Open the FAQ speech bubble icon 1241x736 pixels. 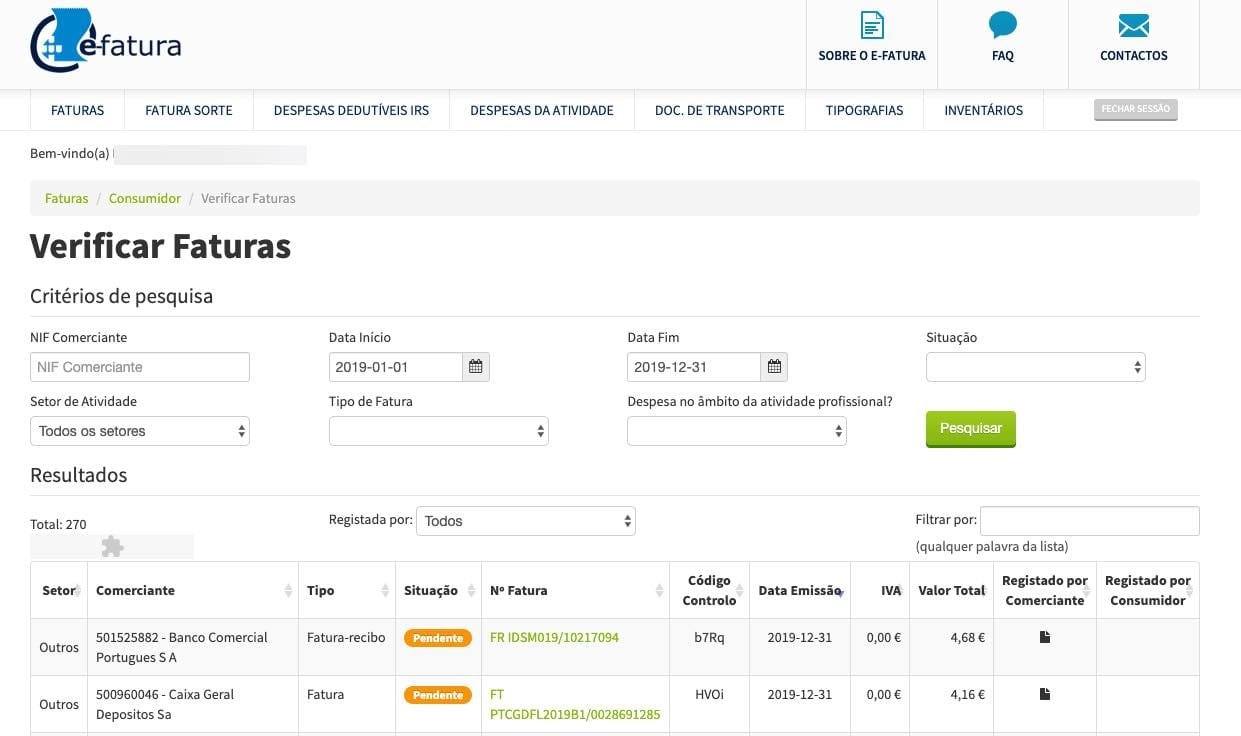click(x=1002, y=26)
